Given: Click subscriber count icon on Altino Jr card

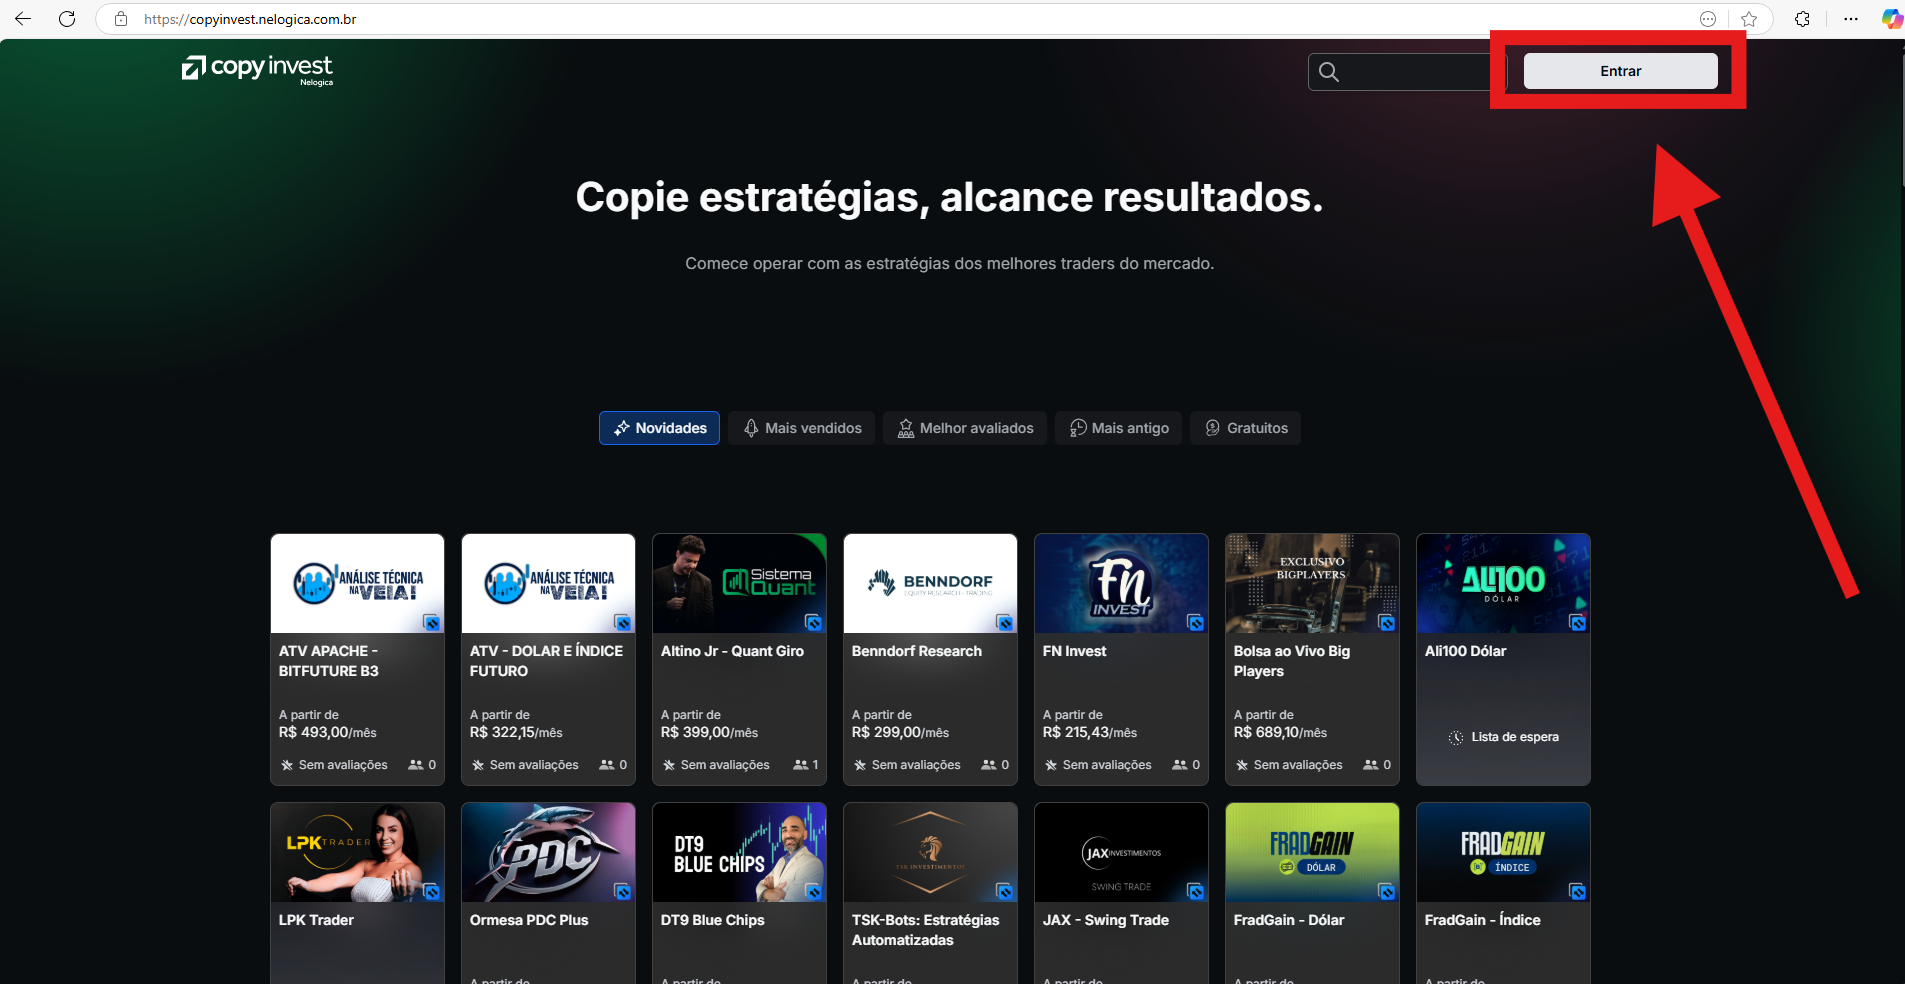Looking at the screenshot, I should [800, 765].
